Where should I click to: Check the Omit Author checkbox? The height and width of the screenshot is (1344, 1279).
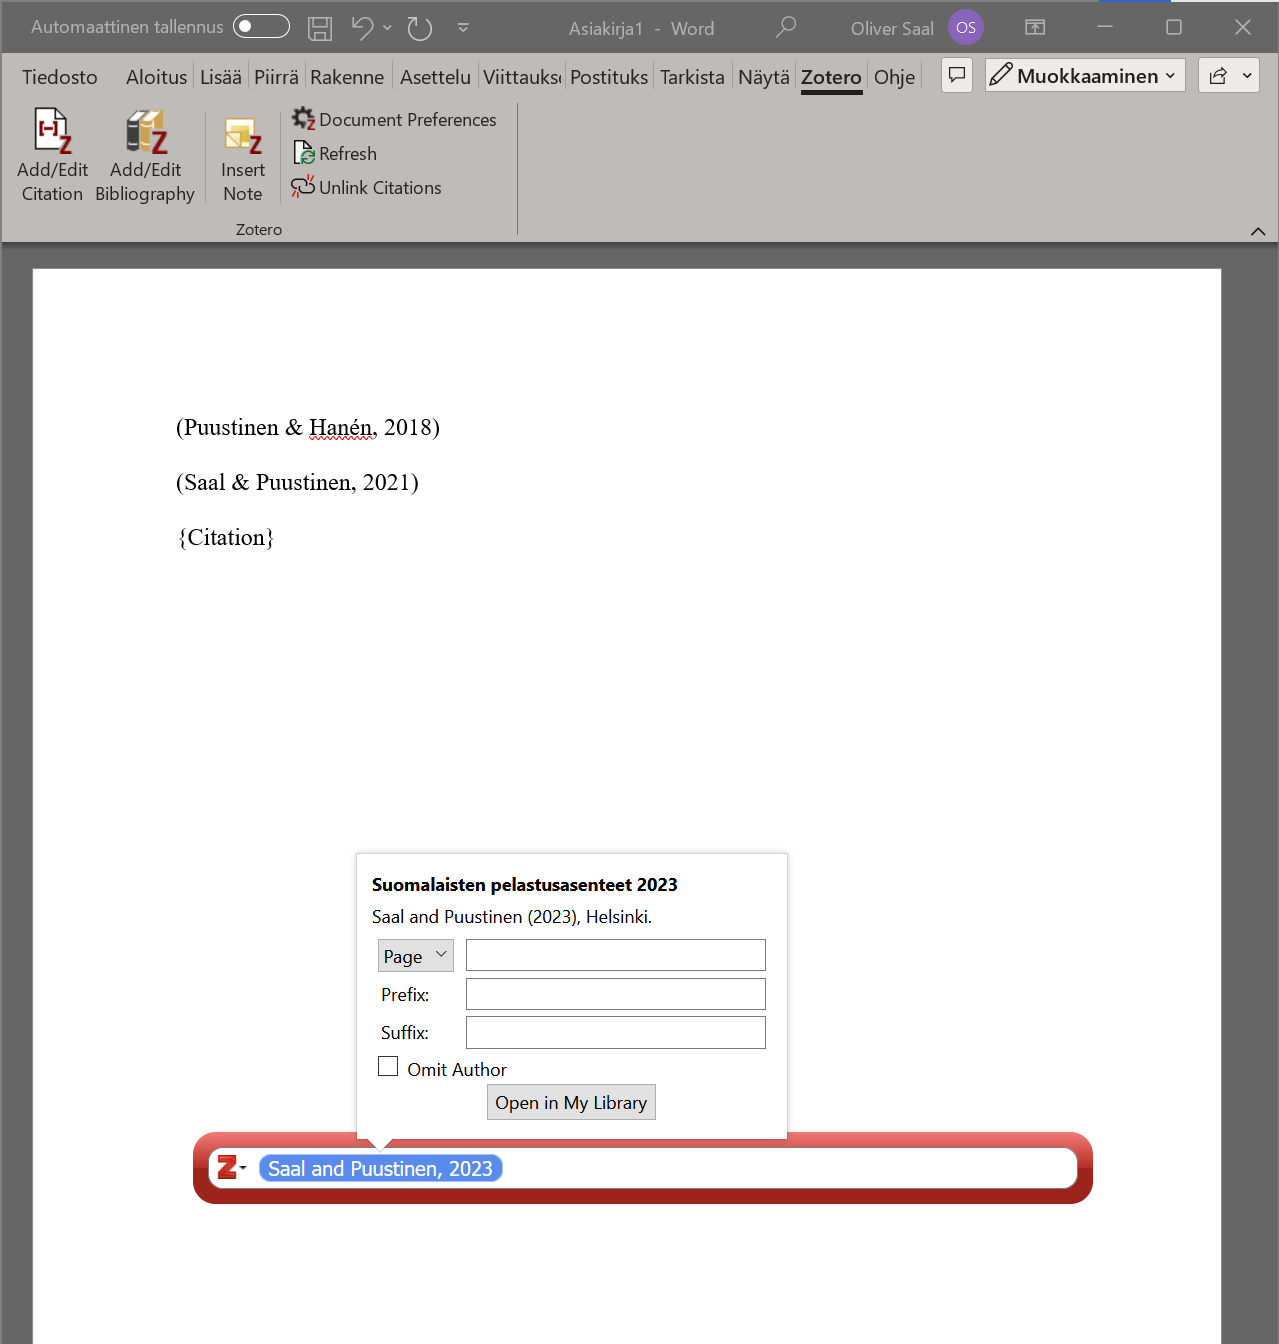pyautogui.click(x=388, y=1067)
